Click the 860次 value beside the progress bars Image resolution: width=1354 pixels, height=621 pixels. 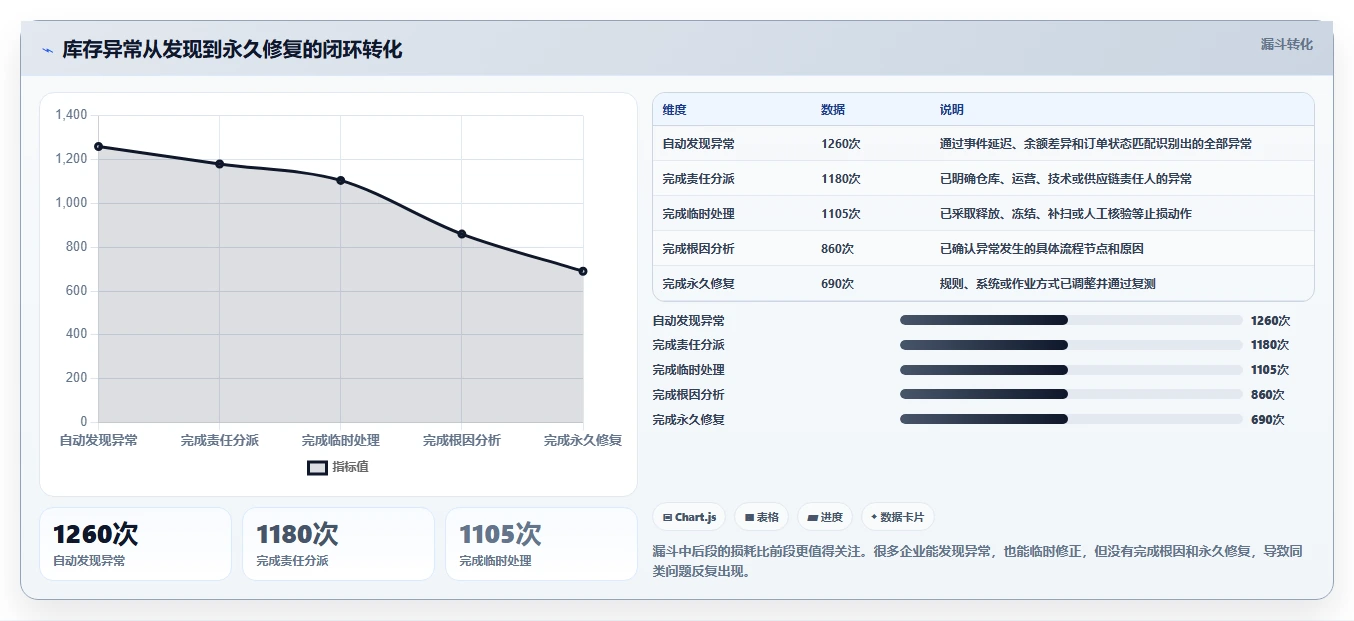pos(1267,395)
